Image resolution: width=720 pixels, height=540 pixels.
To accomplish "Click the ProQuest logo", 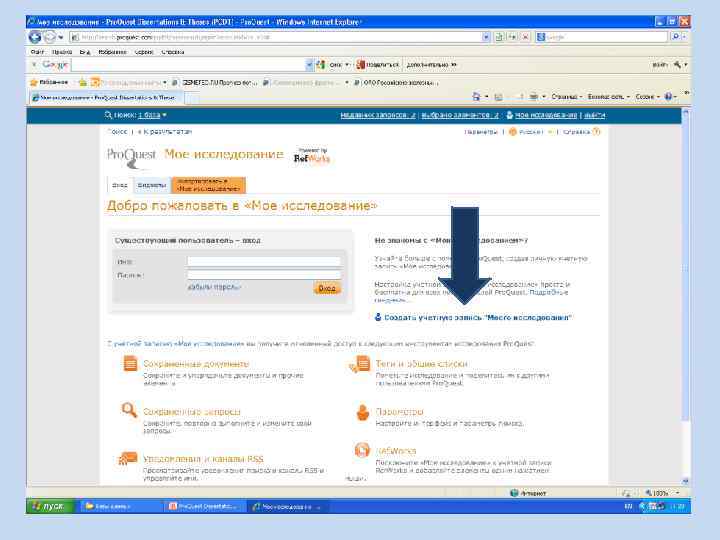I will tap(131, 156).
